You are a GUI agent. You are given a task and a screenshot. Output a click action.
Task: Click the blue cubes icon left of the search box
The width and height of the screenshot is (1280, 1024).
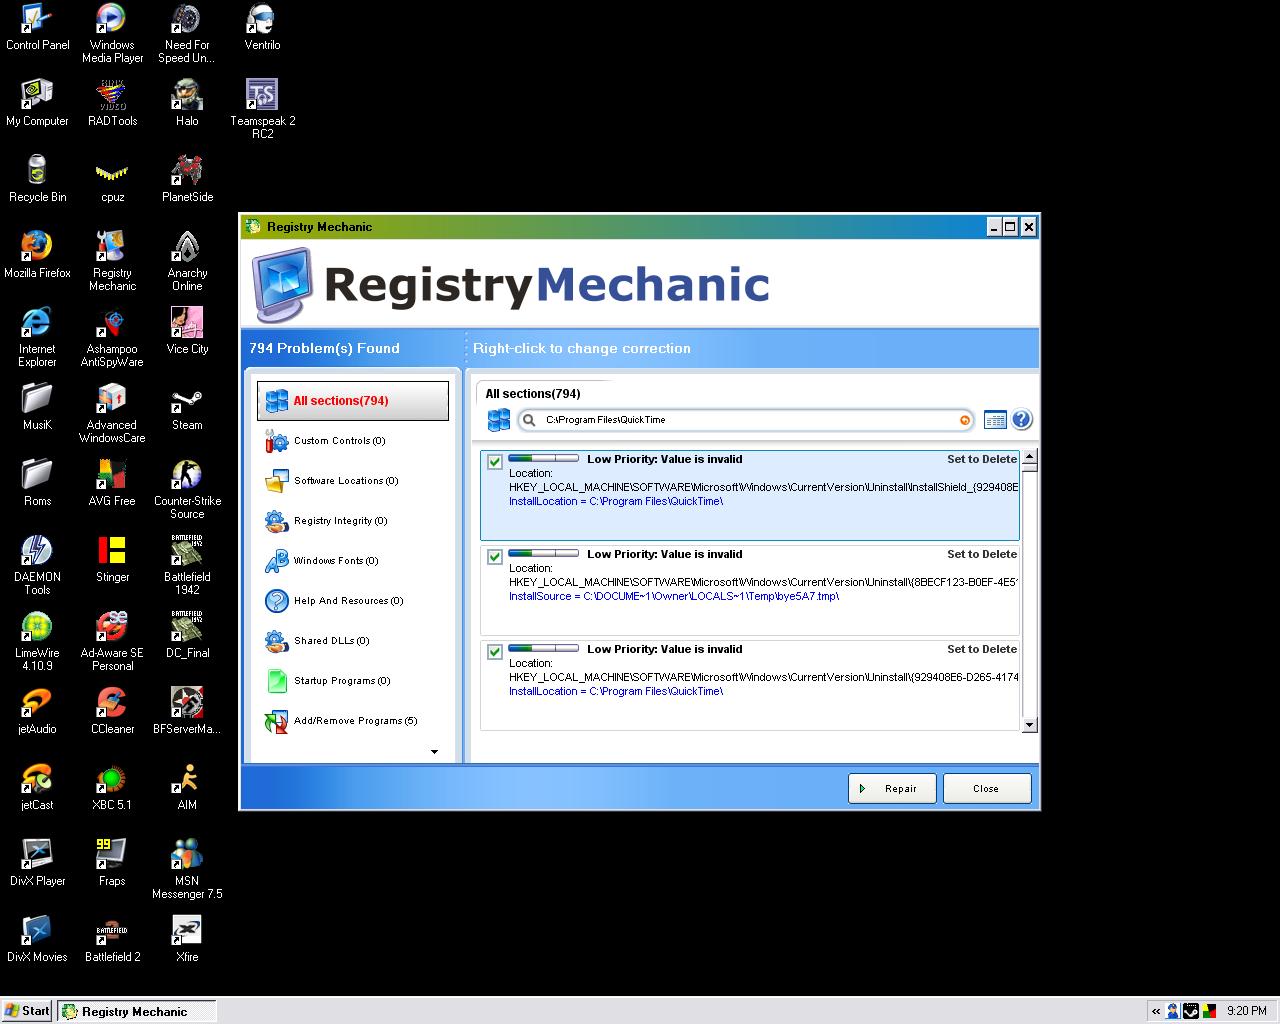click(499, 420)
